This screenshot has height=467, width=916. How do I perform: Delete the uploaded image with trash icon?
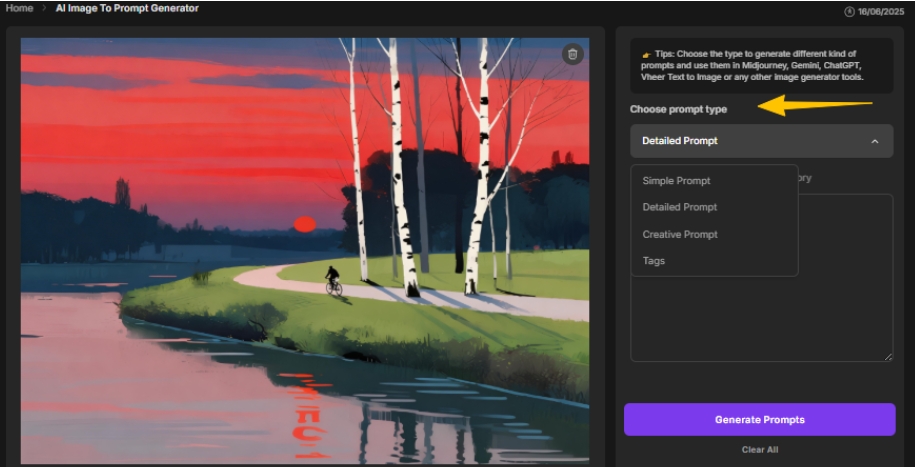[571, 54]
